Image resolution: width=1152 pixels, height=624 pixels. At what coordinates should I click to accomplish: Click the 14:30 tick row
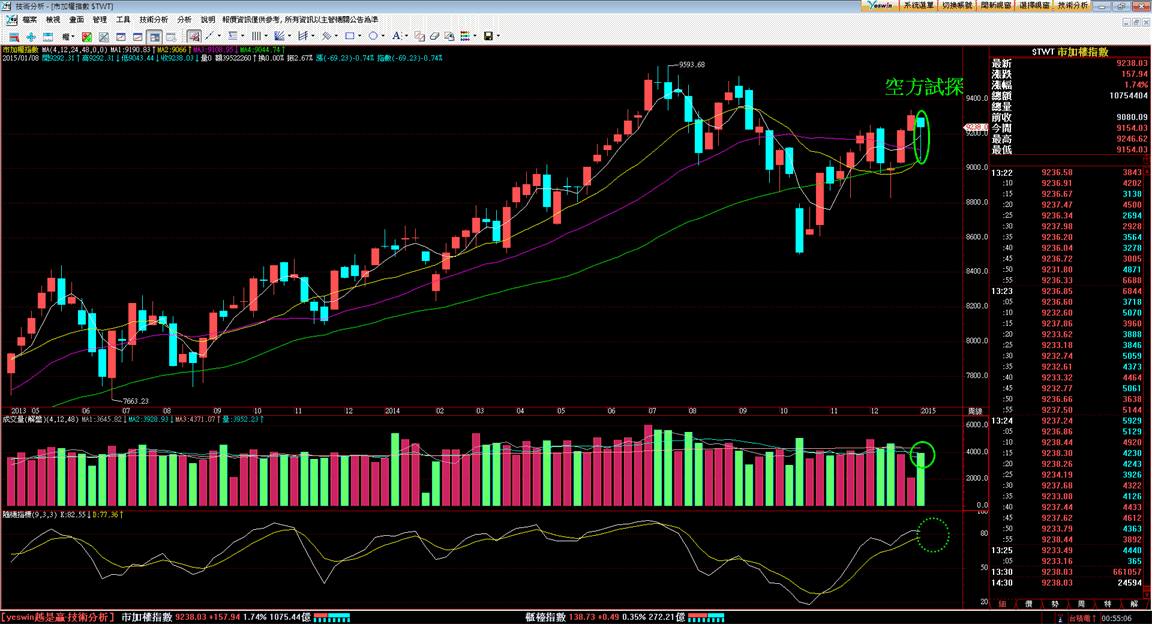[x=1067, y=583]
